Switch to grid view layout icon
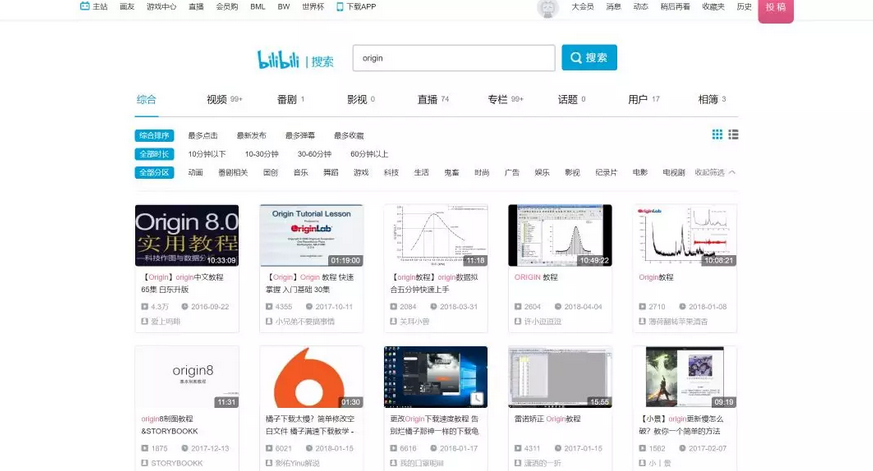The height and width of the screenshot is (471, 873). tap(717, 135)
